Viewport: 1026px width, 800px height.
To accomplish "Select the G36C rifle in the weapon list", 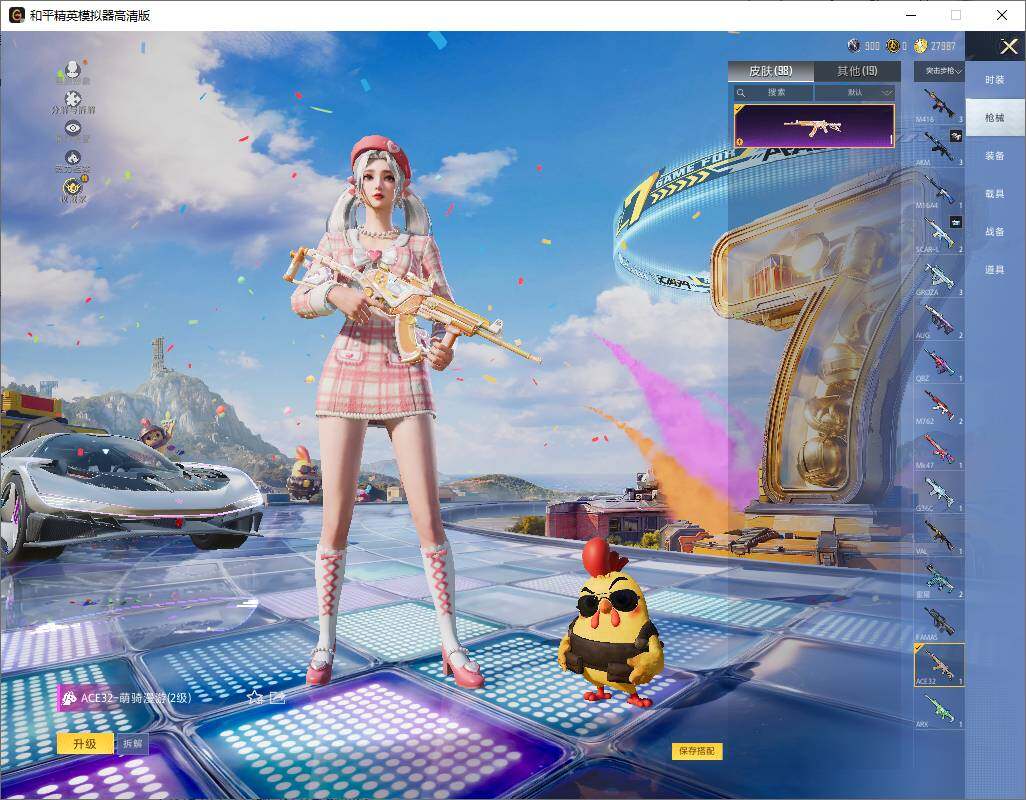I will pyautogui.click(x=939, y=492).
